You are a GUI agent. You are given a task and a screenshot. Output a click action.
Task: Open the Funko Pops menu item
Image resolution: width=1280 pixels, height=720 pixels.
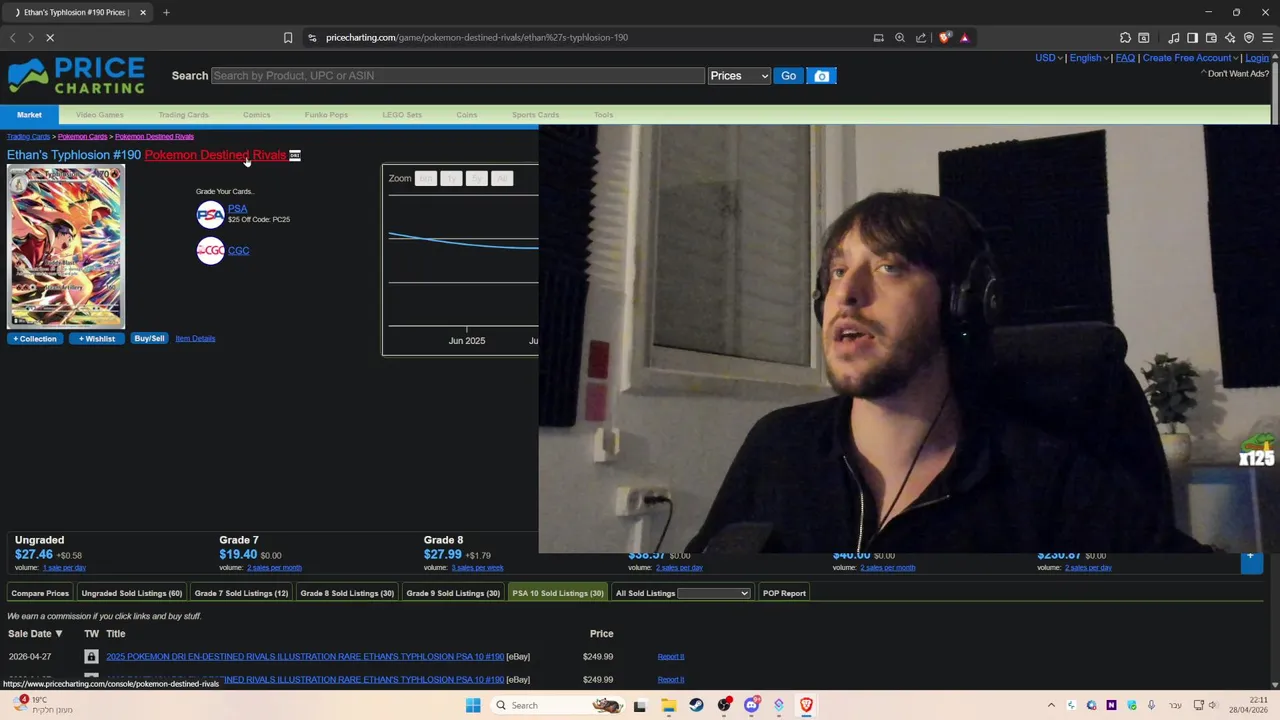[x=326, y=115]
